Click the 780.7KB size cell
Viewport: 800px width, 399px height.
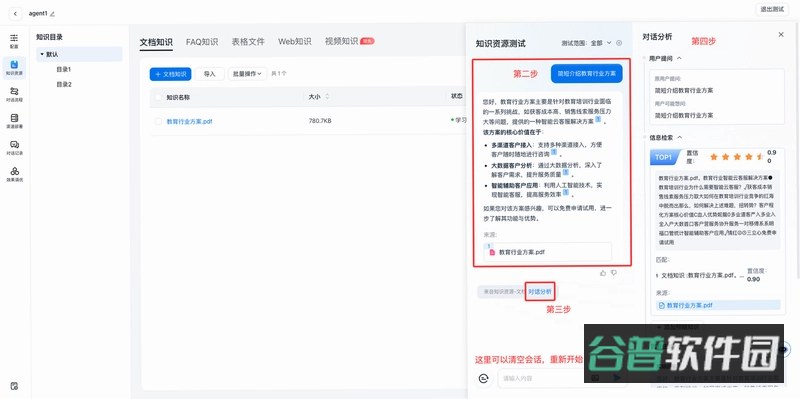tap(320, 121)
